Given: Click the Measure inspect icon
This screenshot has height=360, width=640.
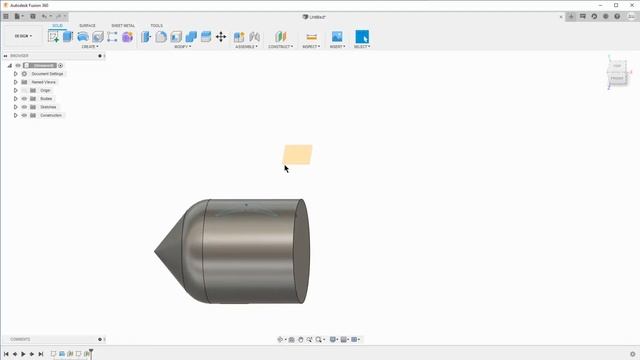Looking at the screenshot, I should point(311,37).
